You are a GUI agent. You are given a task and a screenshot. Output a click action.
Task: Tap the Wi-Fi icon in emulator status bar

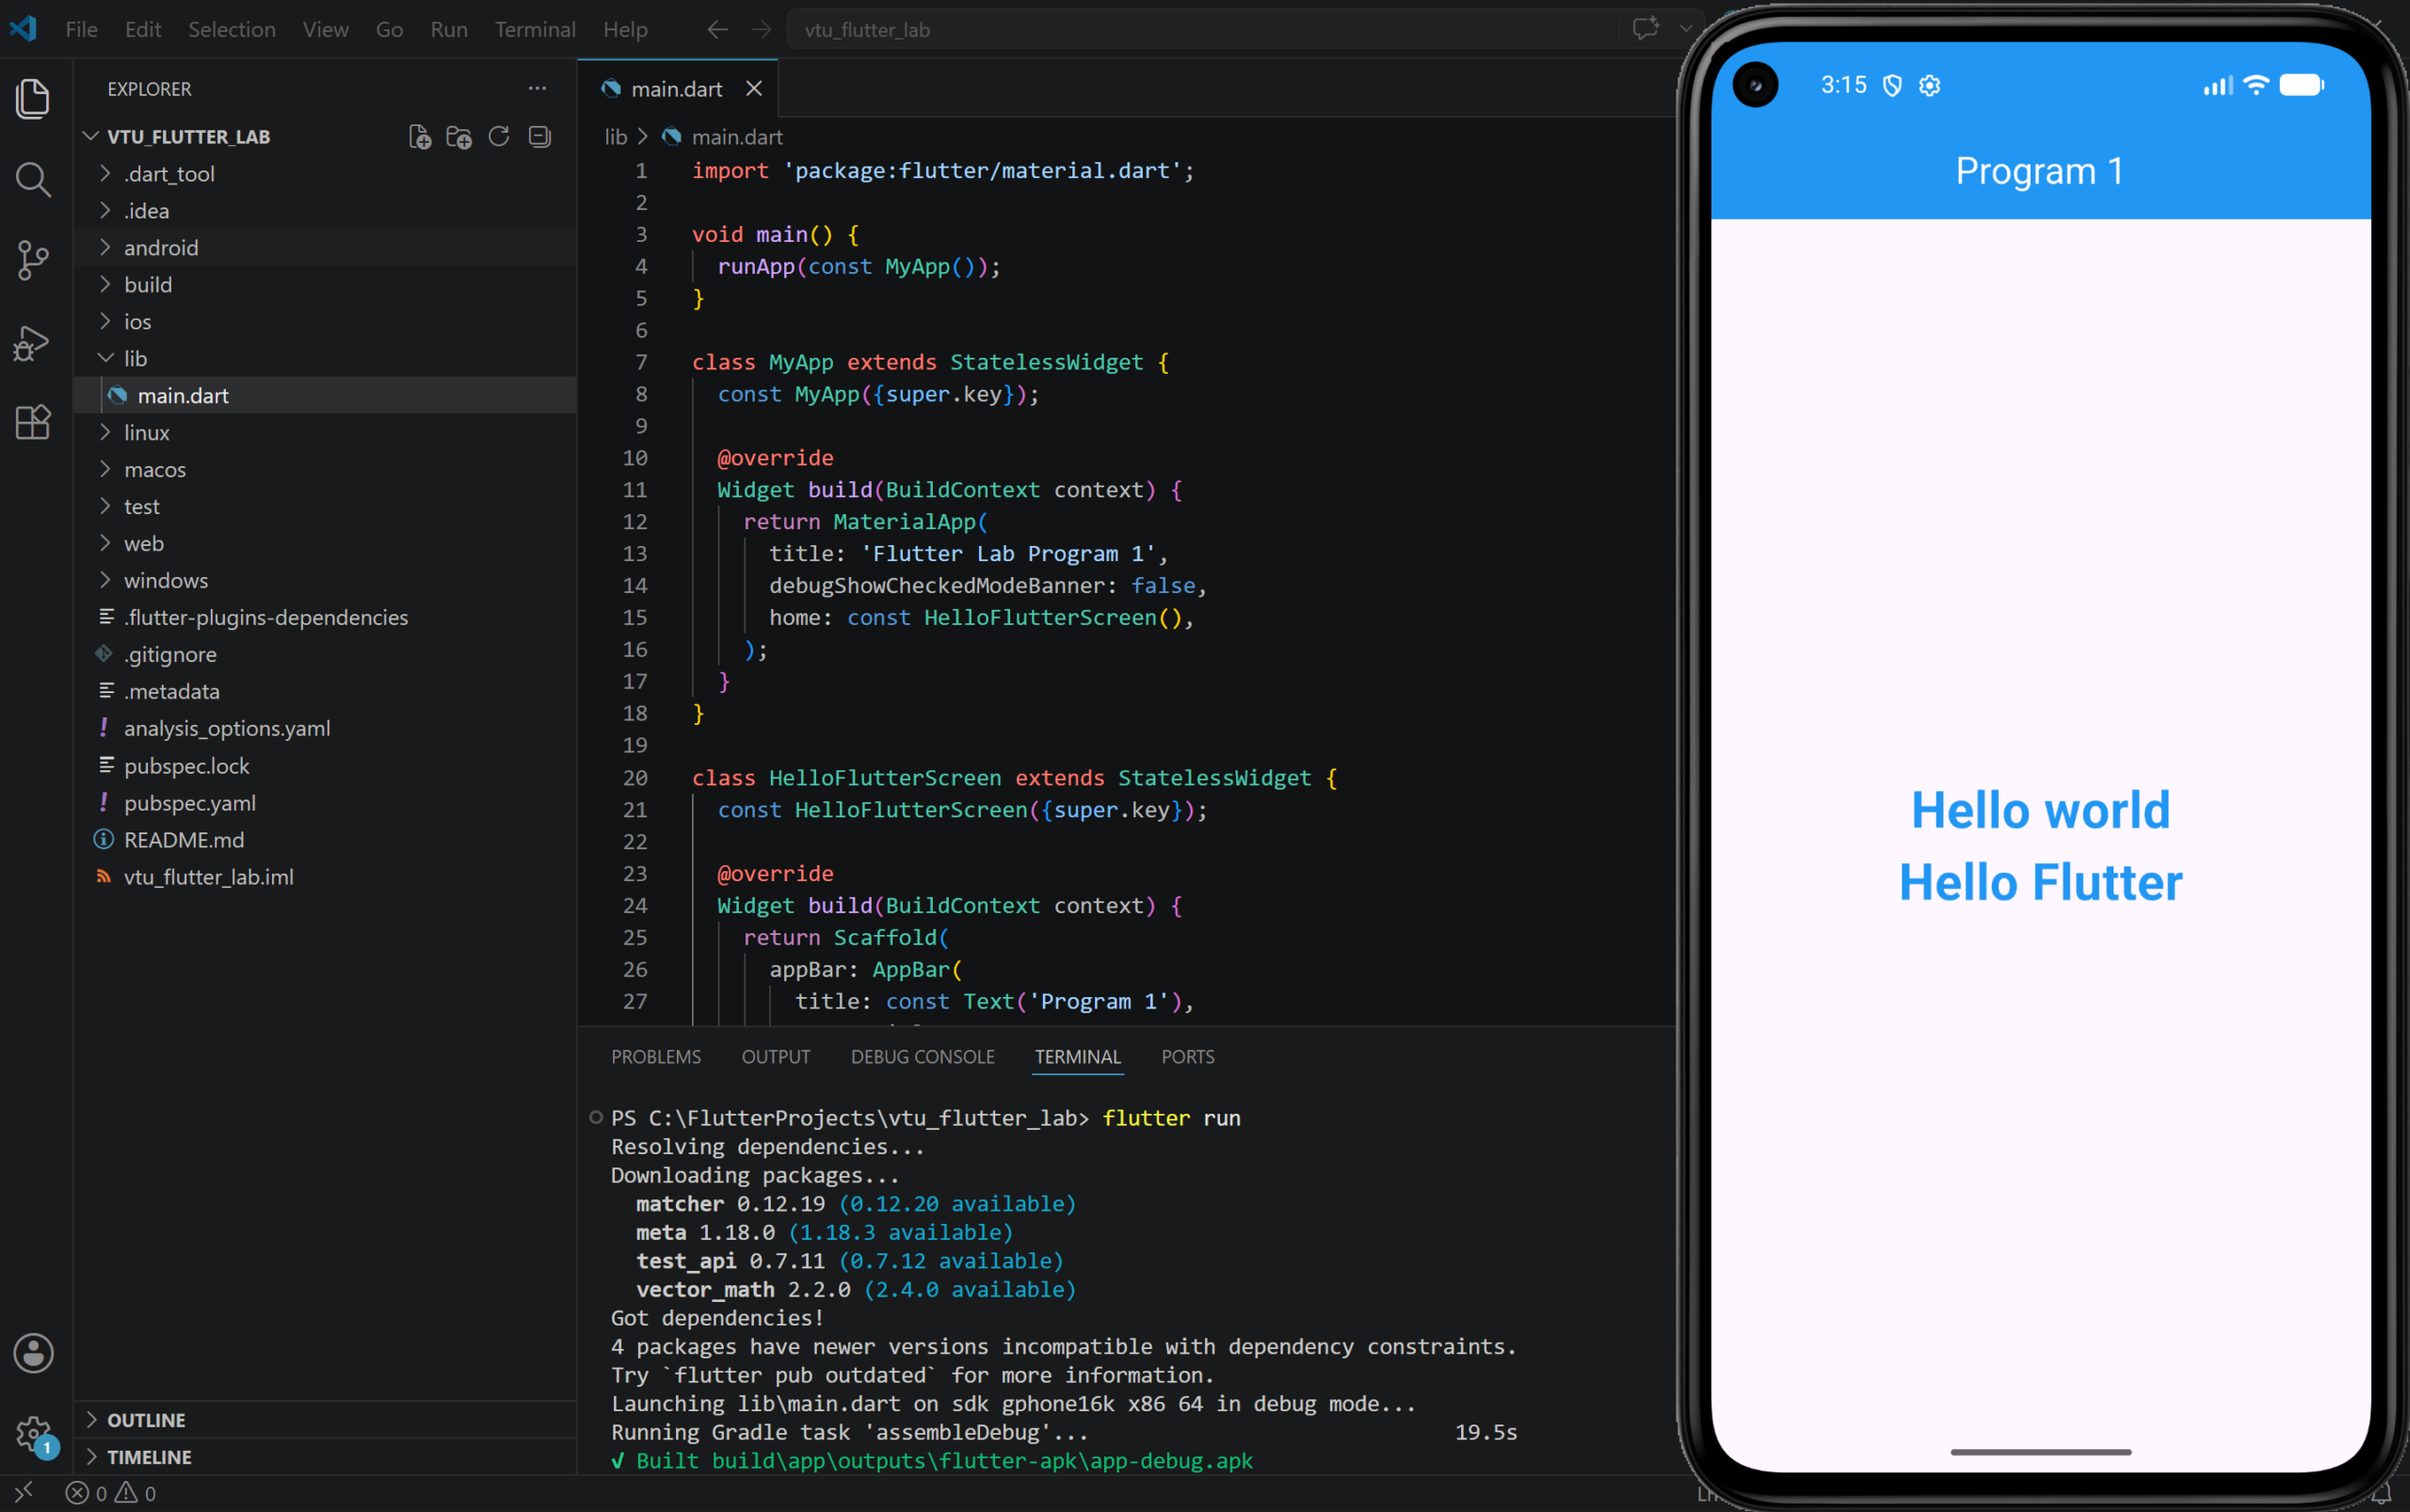(x=2256, y=85)
